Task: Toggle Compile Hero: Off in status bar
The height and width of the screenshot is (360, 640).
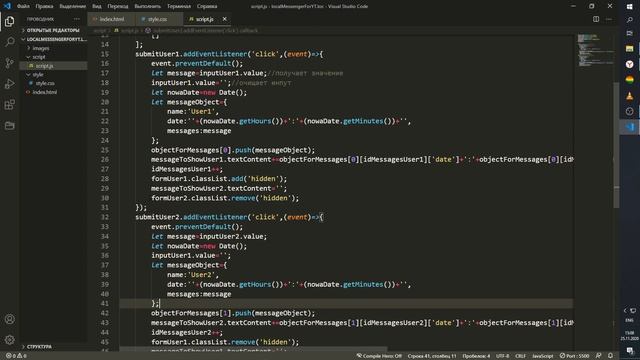Action: [379, 356]
